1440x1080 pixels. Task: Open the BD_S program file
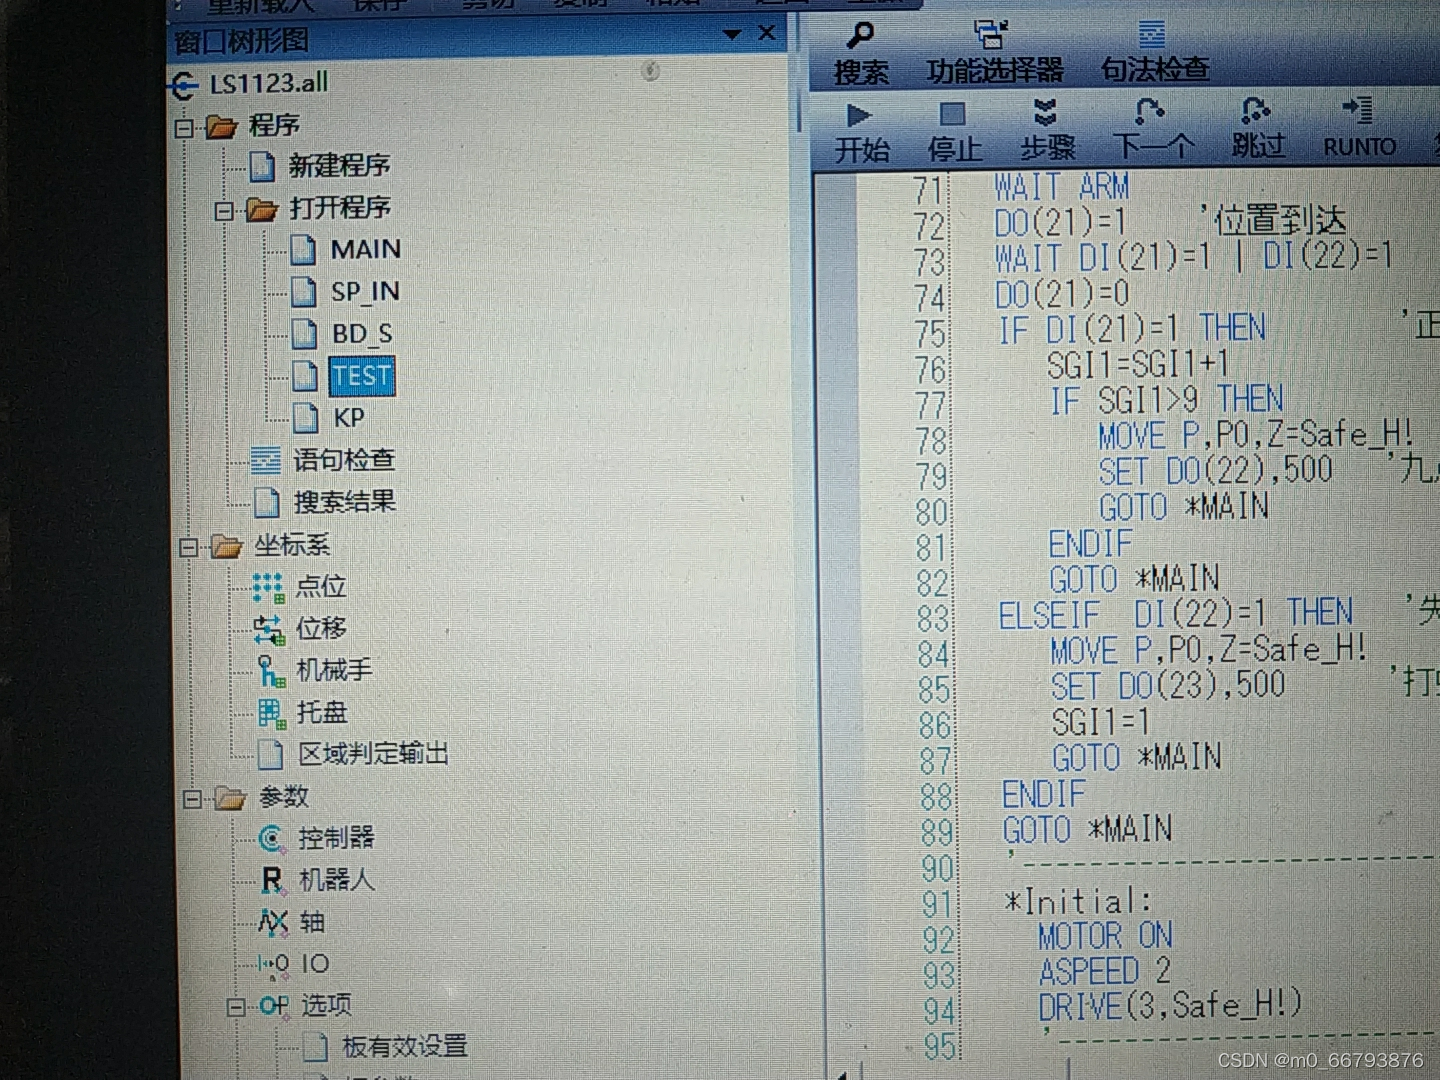click(362, 333)
